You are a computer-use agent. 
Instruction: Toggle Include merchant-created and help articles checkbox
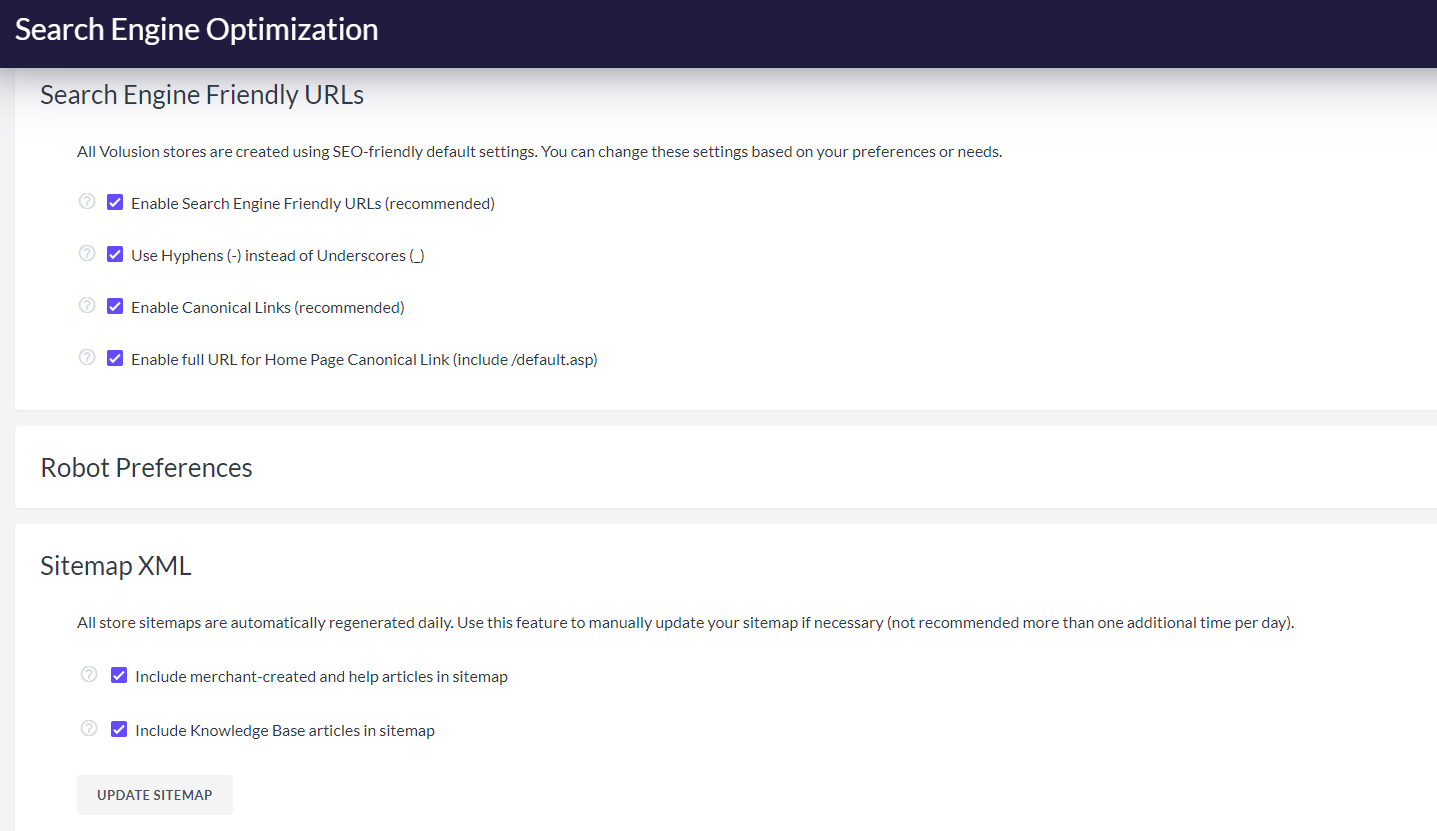(x=119, y=676)
